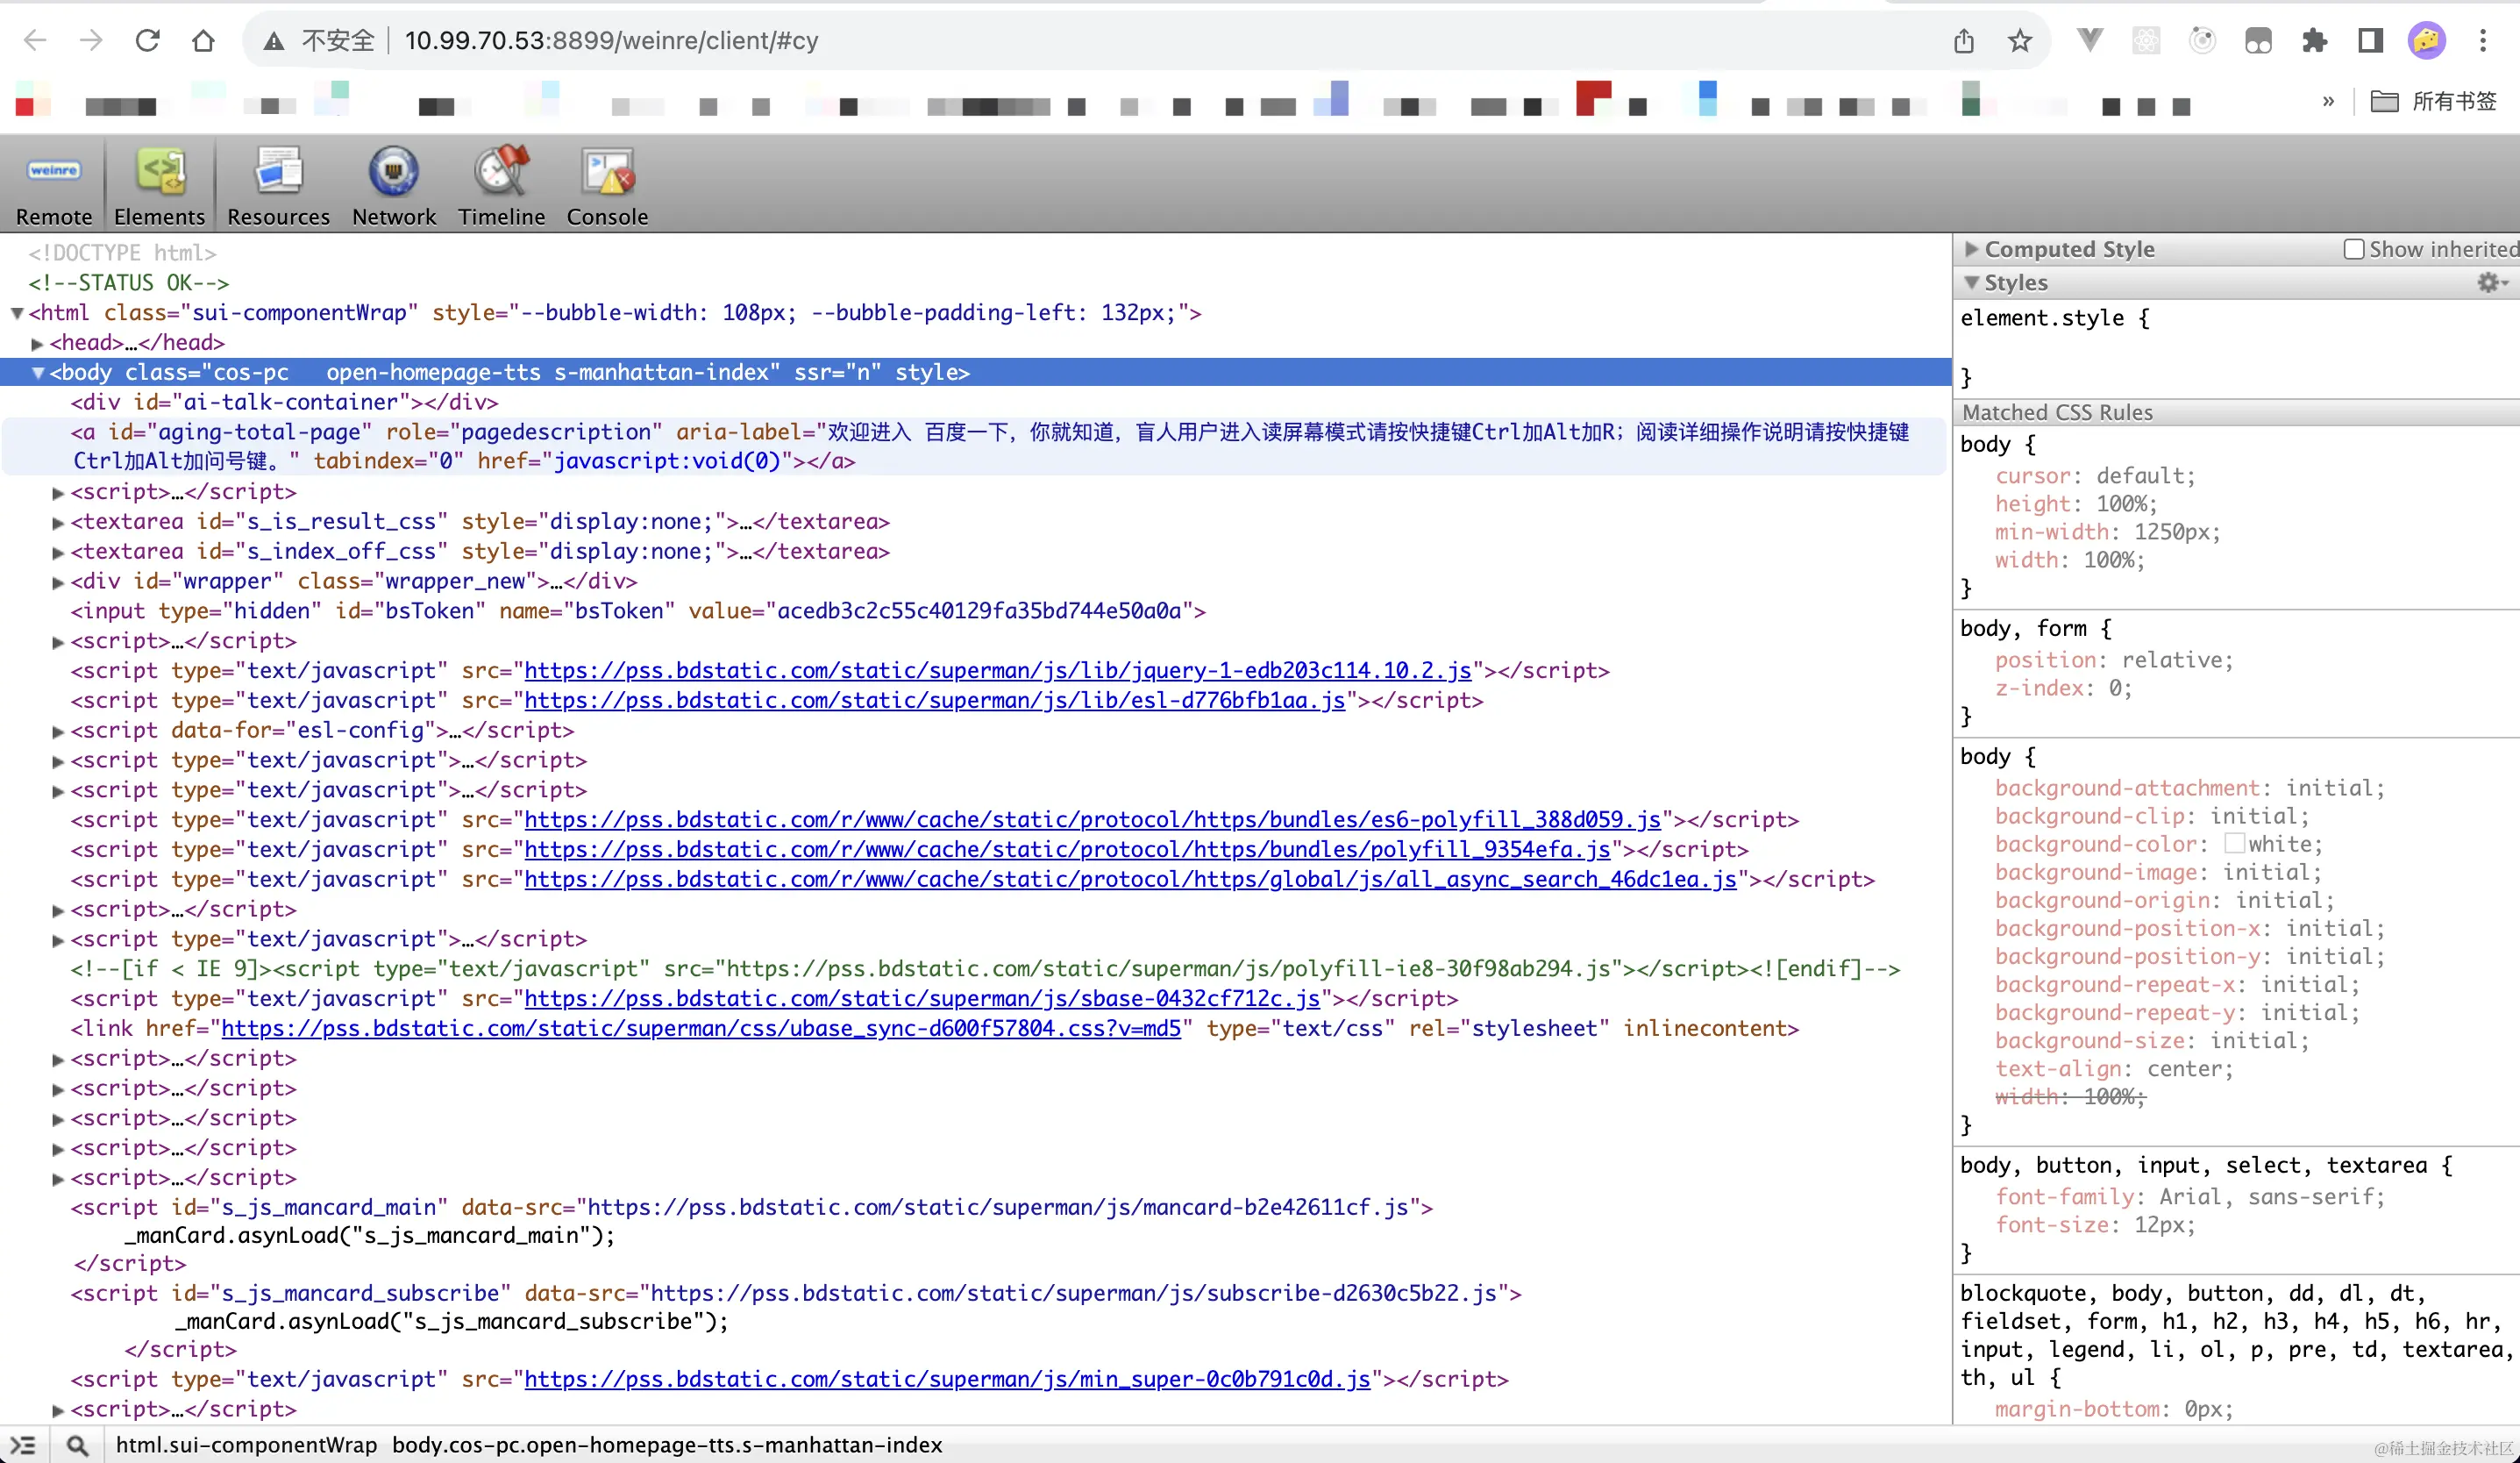Image resolution: width=2520 pixels, height=1463 pixels.
Task: Click the search magnifier in status bar
Action: [x=77, y=1445]
